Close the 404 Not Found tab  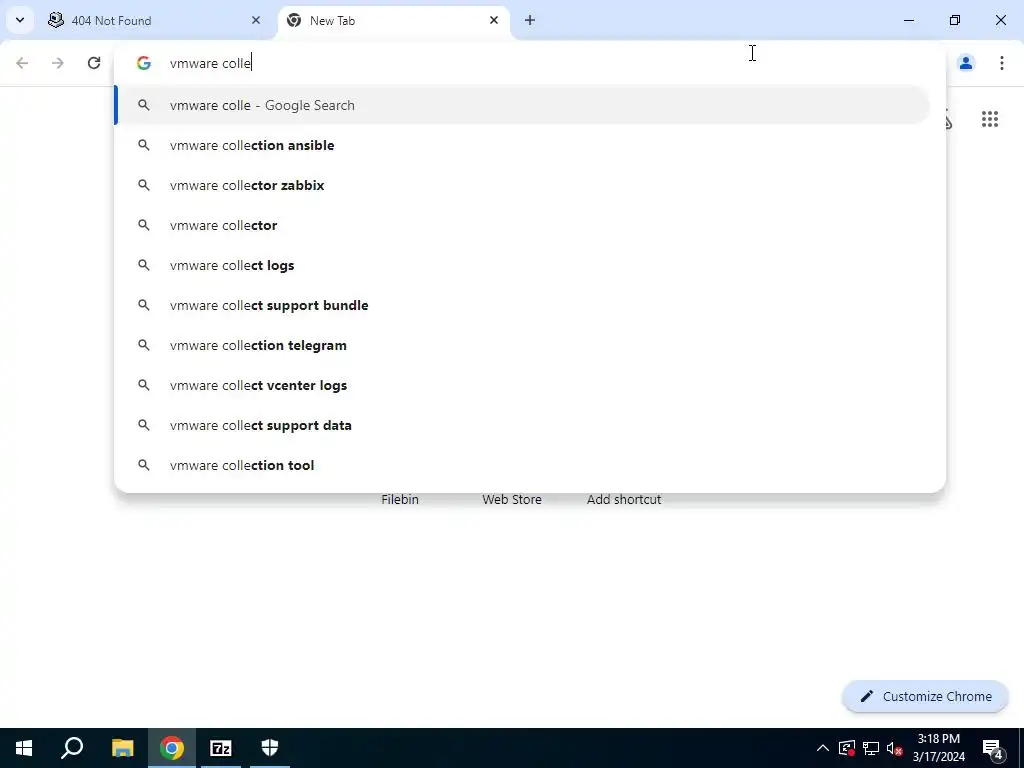pos(256,20)
